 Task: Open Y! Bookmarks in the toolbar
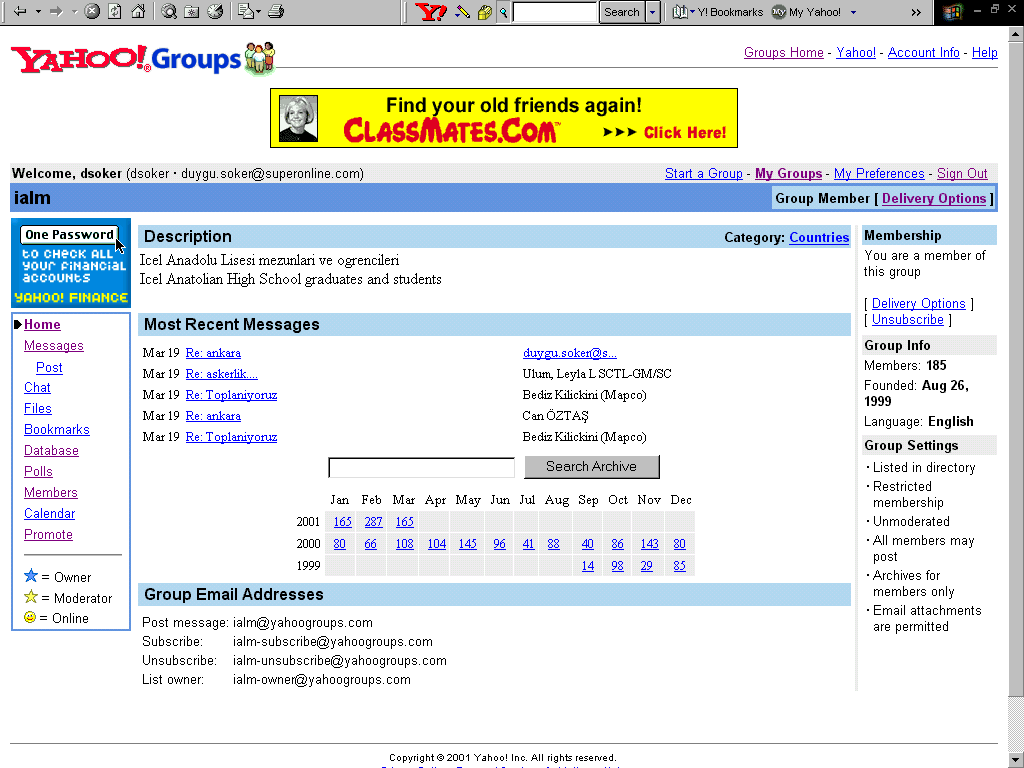click(718, 12)
